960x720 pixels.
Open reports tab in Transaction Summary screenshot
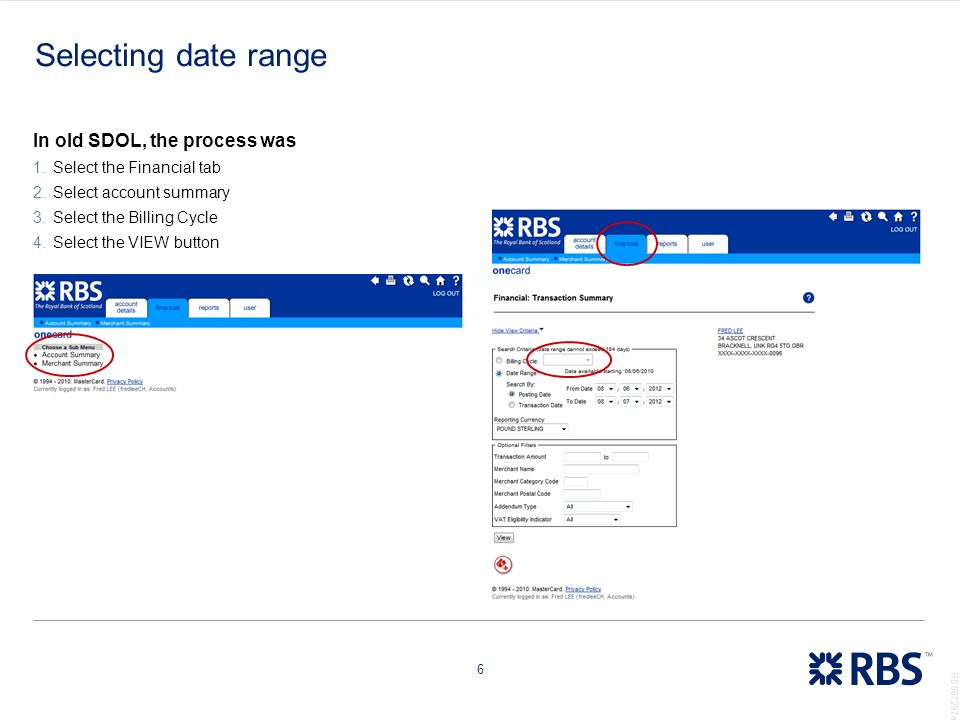click(x=667, y=244)
